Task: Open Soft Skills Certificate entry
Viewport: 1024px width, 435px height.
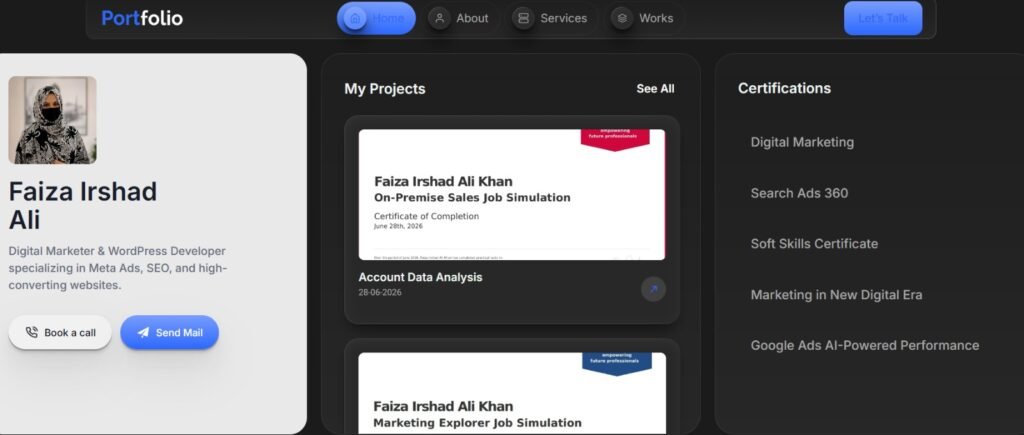Action: [814, 244]
